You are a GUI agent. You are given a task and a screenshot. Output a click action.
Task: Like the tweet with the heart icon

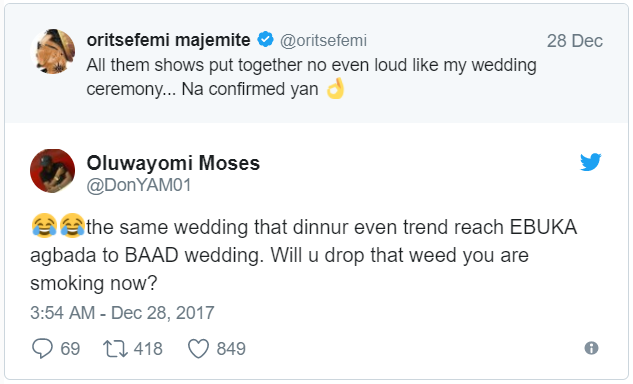point(199,348)
